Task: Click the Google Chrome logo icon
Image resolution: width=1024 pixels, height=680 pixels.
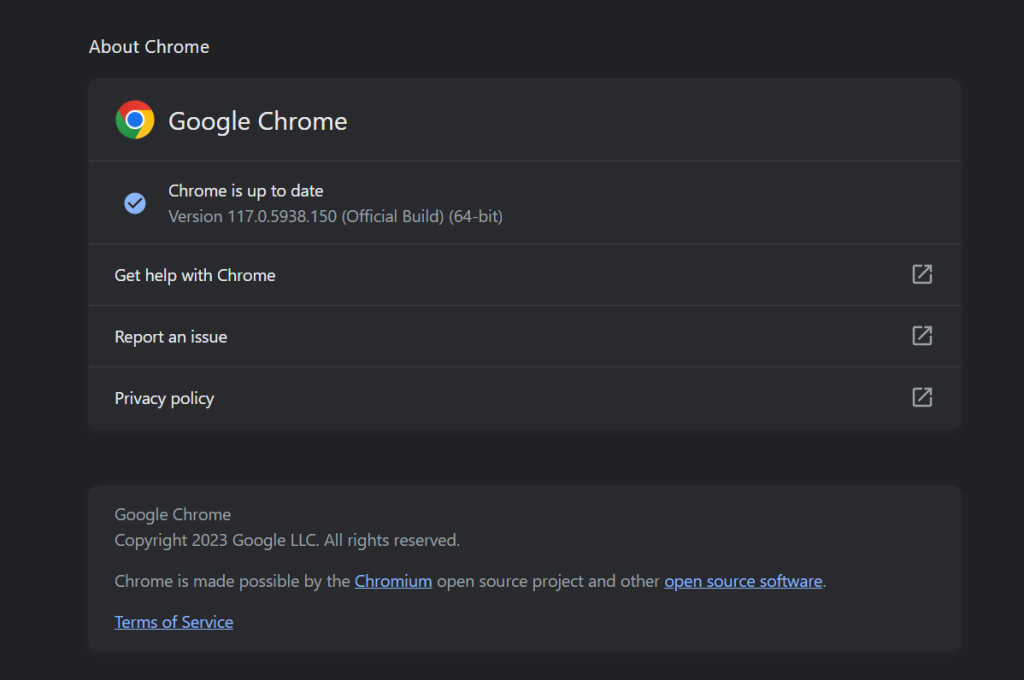Action: coord(135,120)
